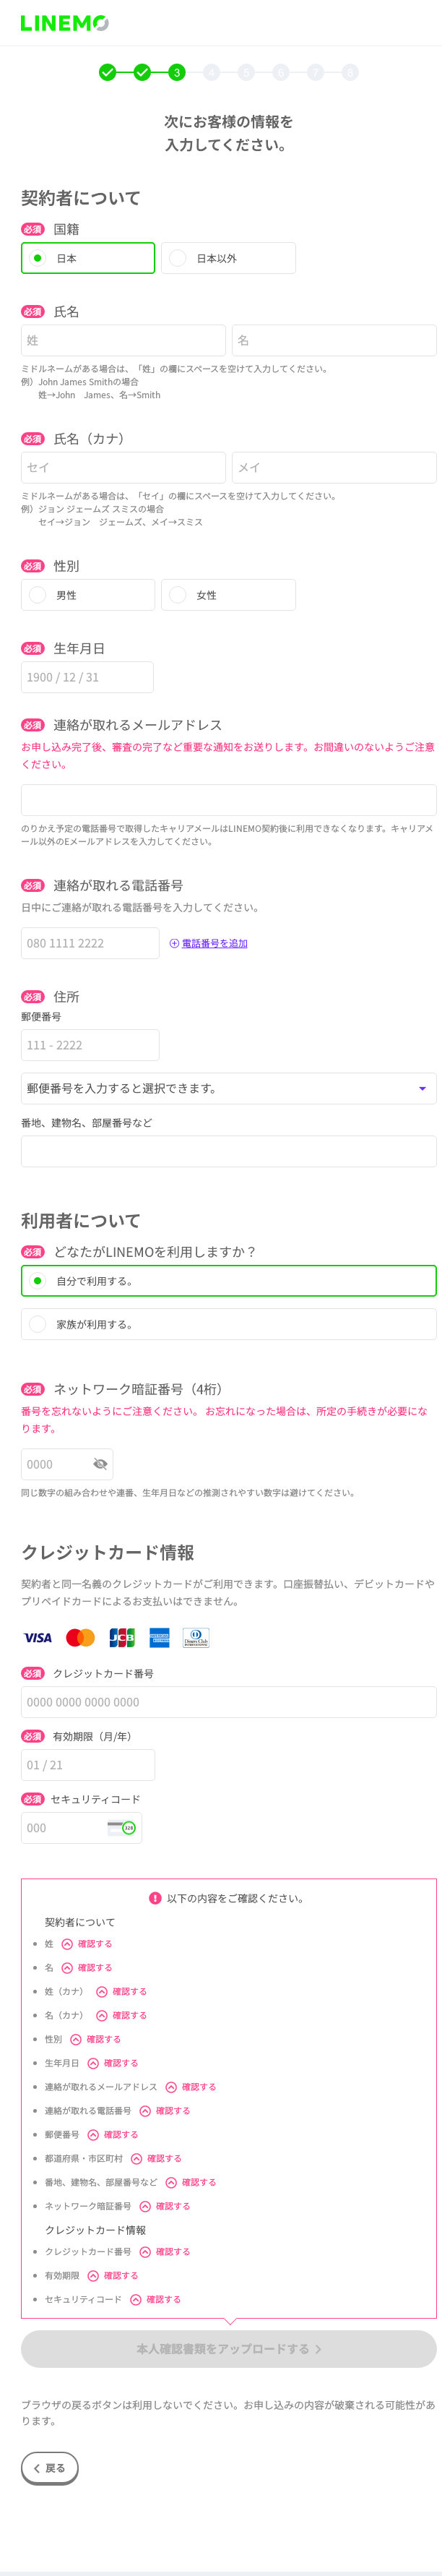Toggle PIN visibility eye icon

click(x=100, y=1463)
